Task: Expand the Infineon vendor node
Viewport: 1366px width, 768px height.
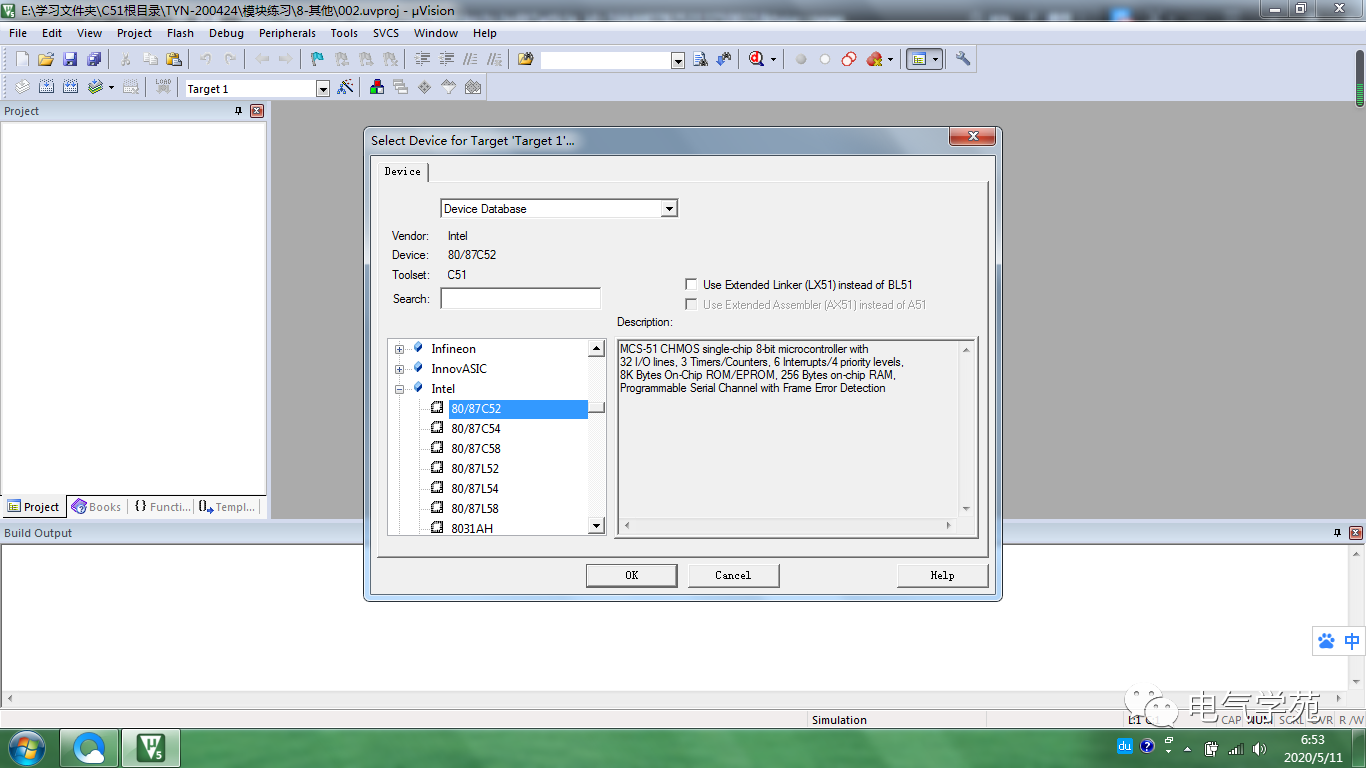Action: pos(399,349)
